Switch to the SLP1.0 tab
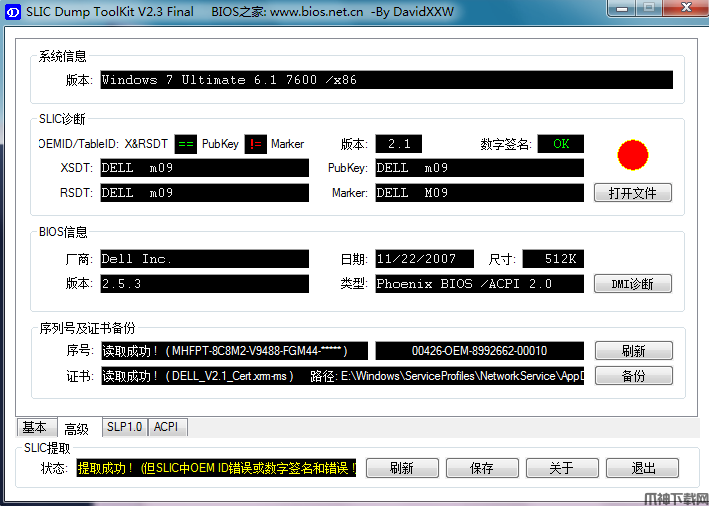Viewport: 709px width, 506px height. tap(124, 427)
